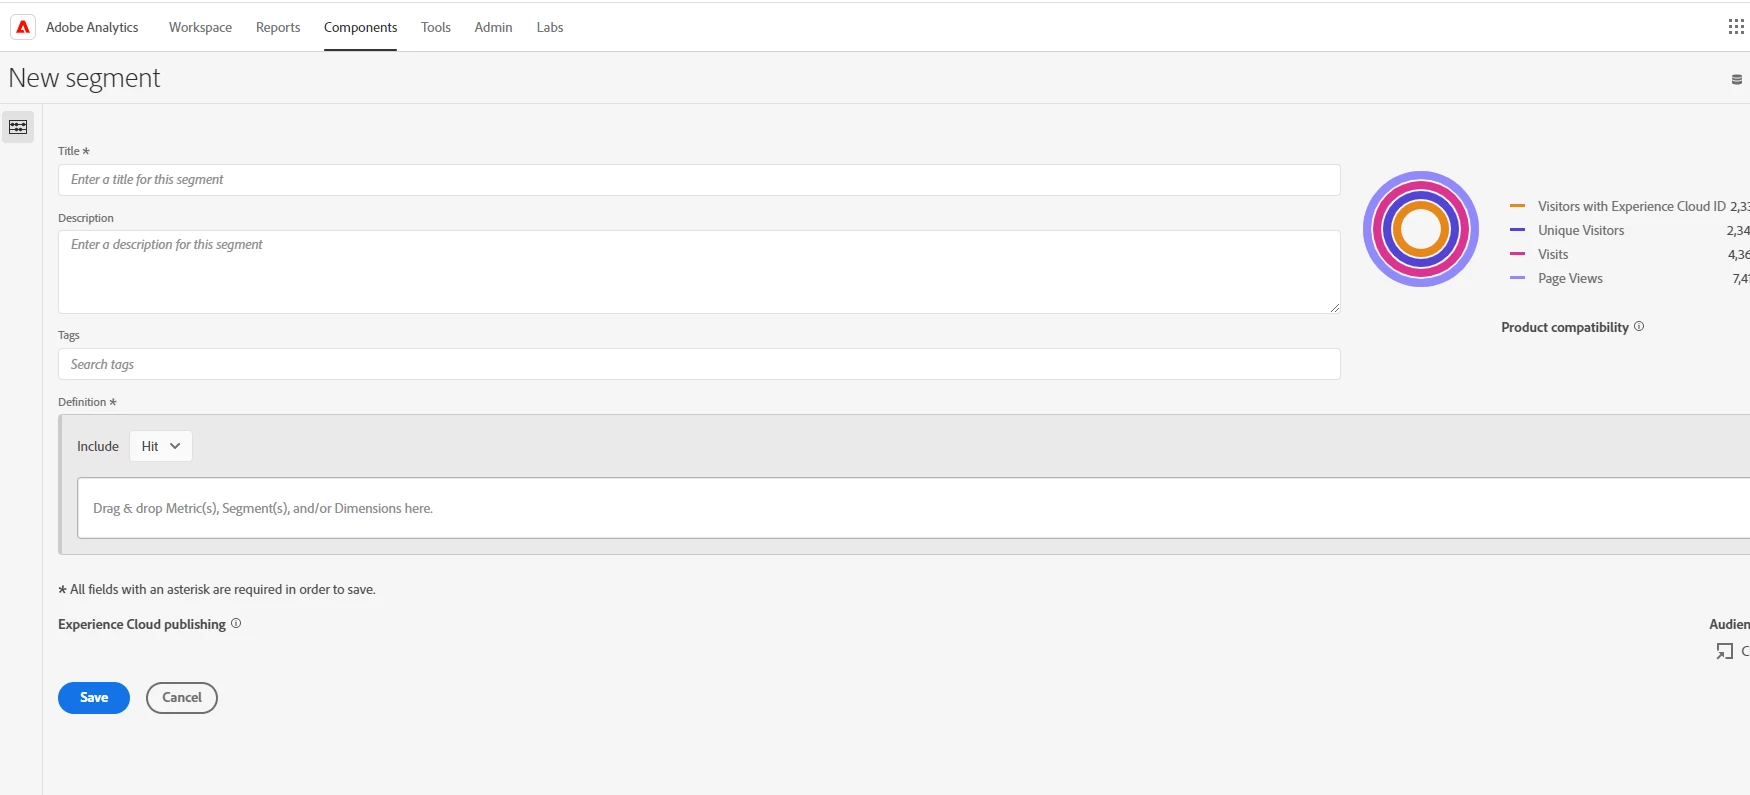Click the Experience Cloud publishing info icon
This screenshot has height=795, width=1750.
[x=236, y=623]
